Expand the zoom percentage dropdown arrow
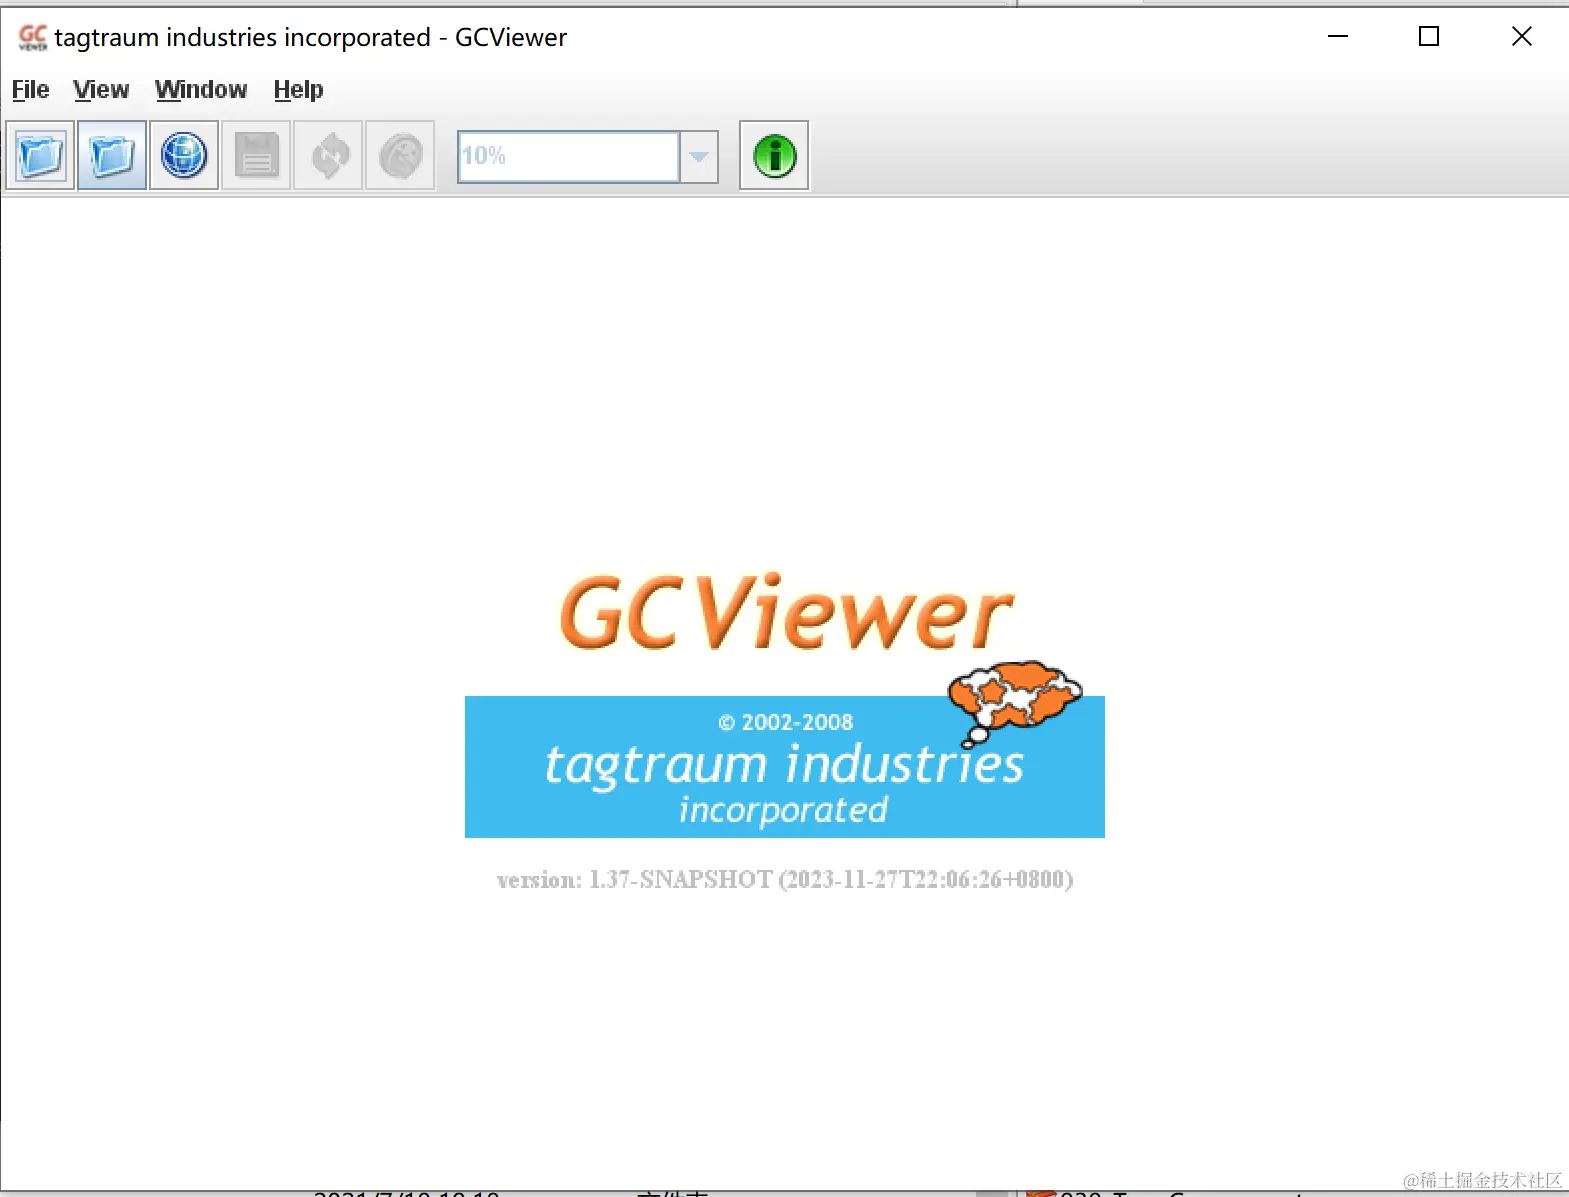This screenshot has height=1197, width=1569. pyautogui.click(x=699, y=157)
